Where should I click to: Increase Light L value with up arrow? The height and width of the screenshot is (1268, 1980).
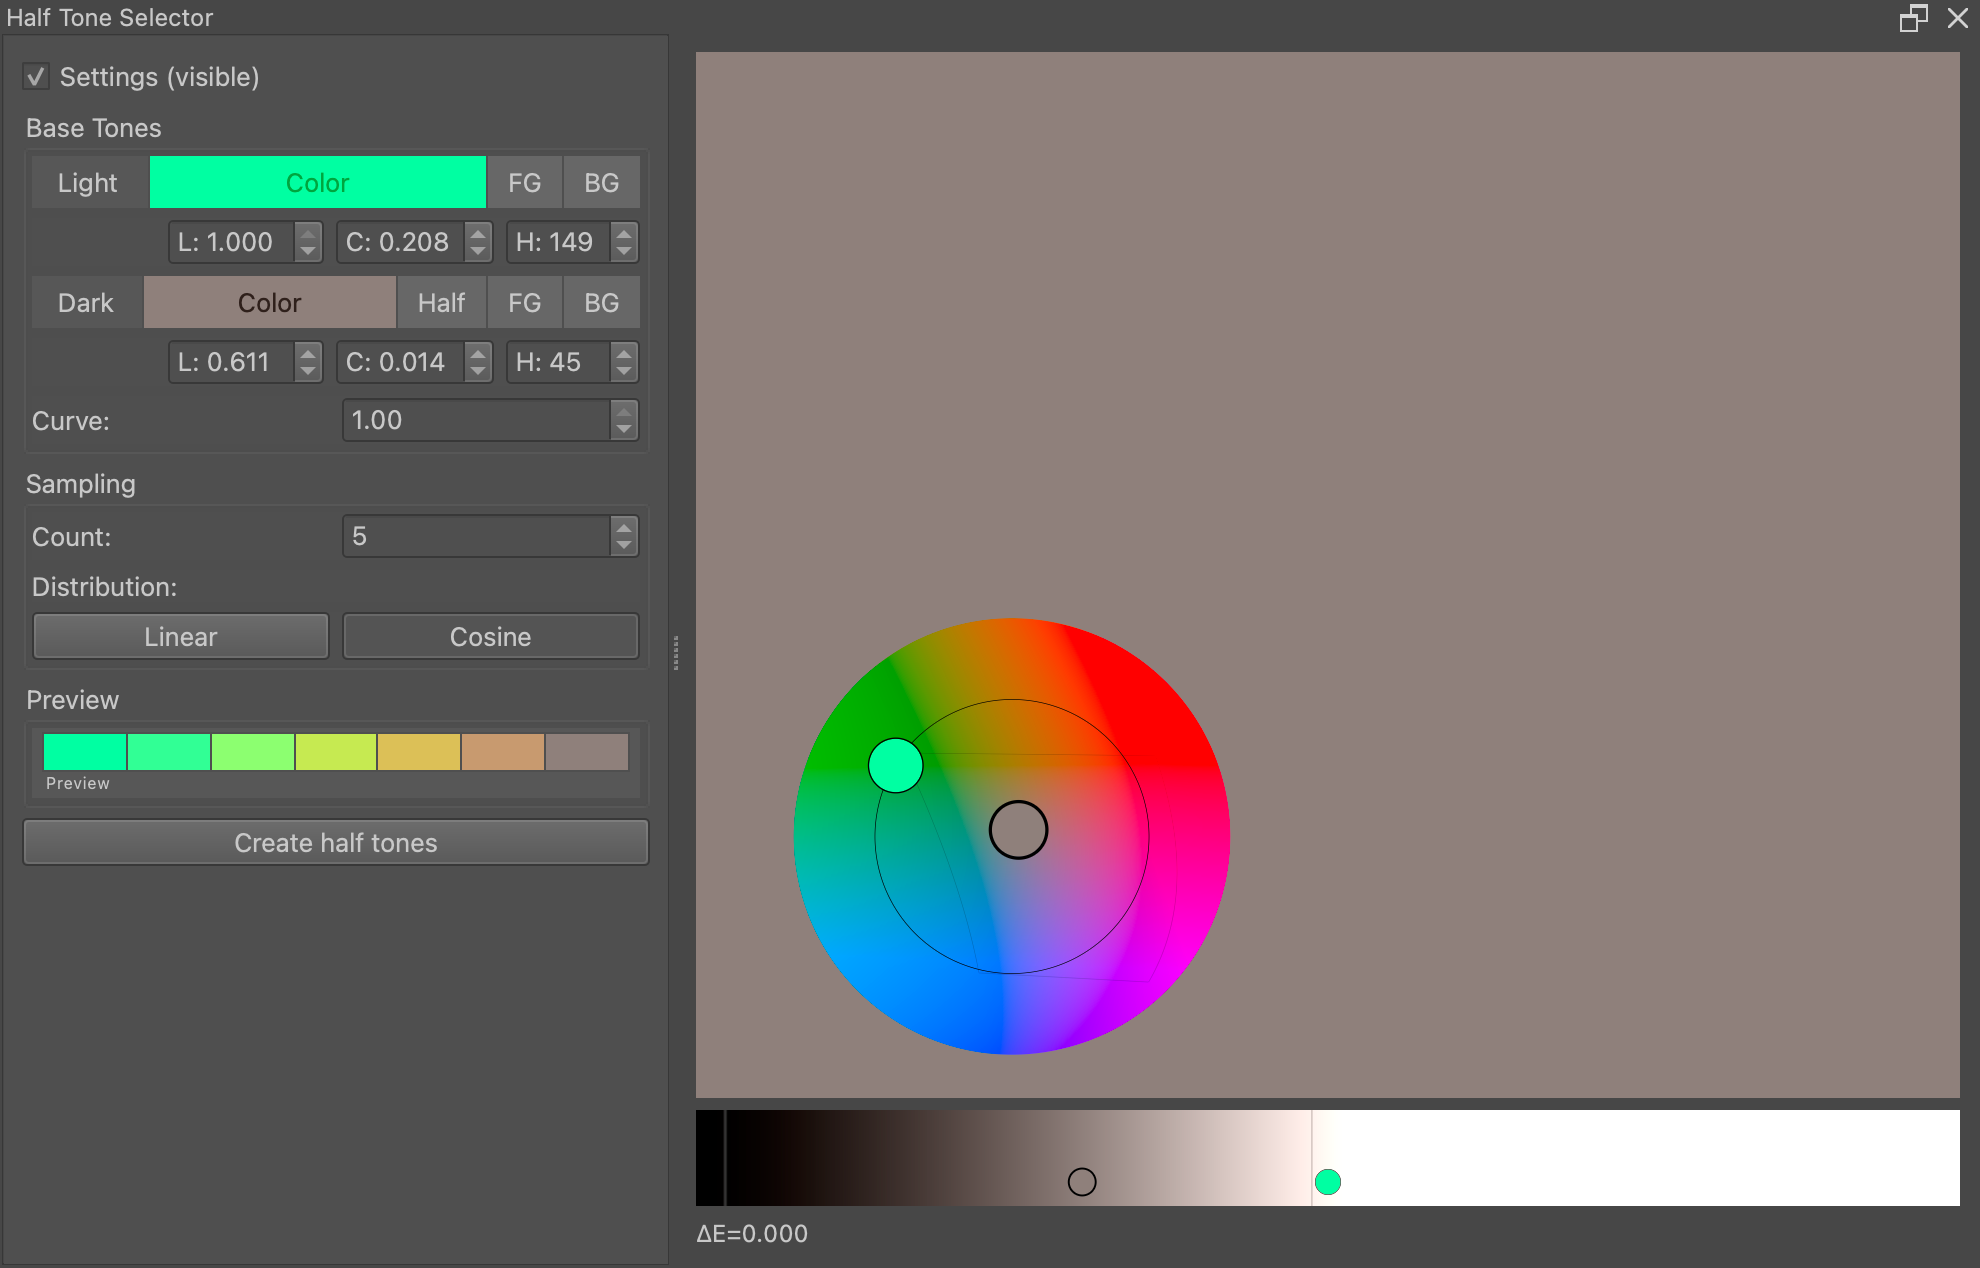(x=308, y=233)
